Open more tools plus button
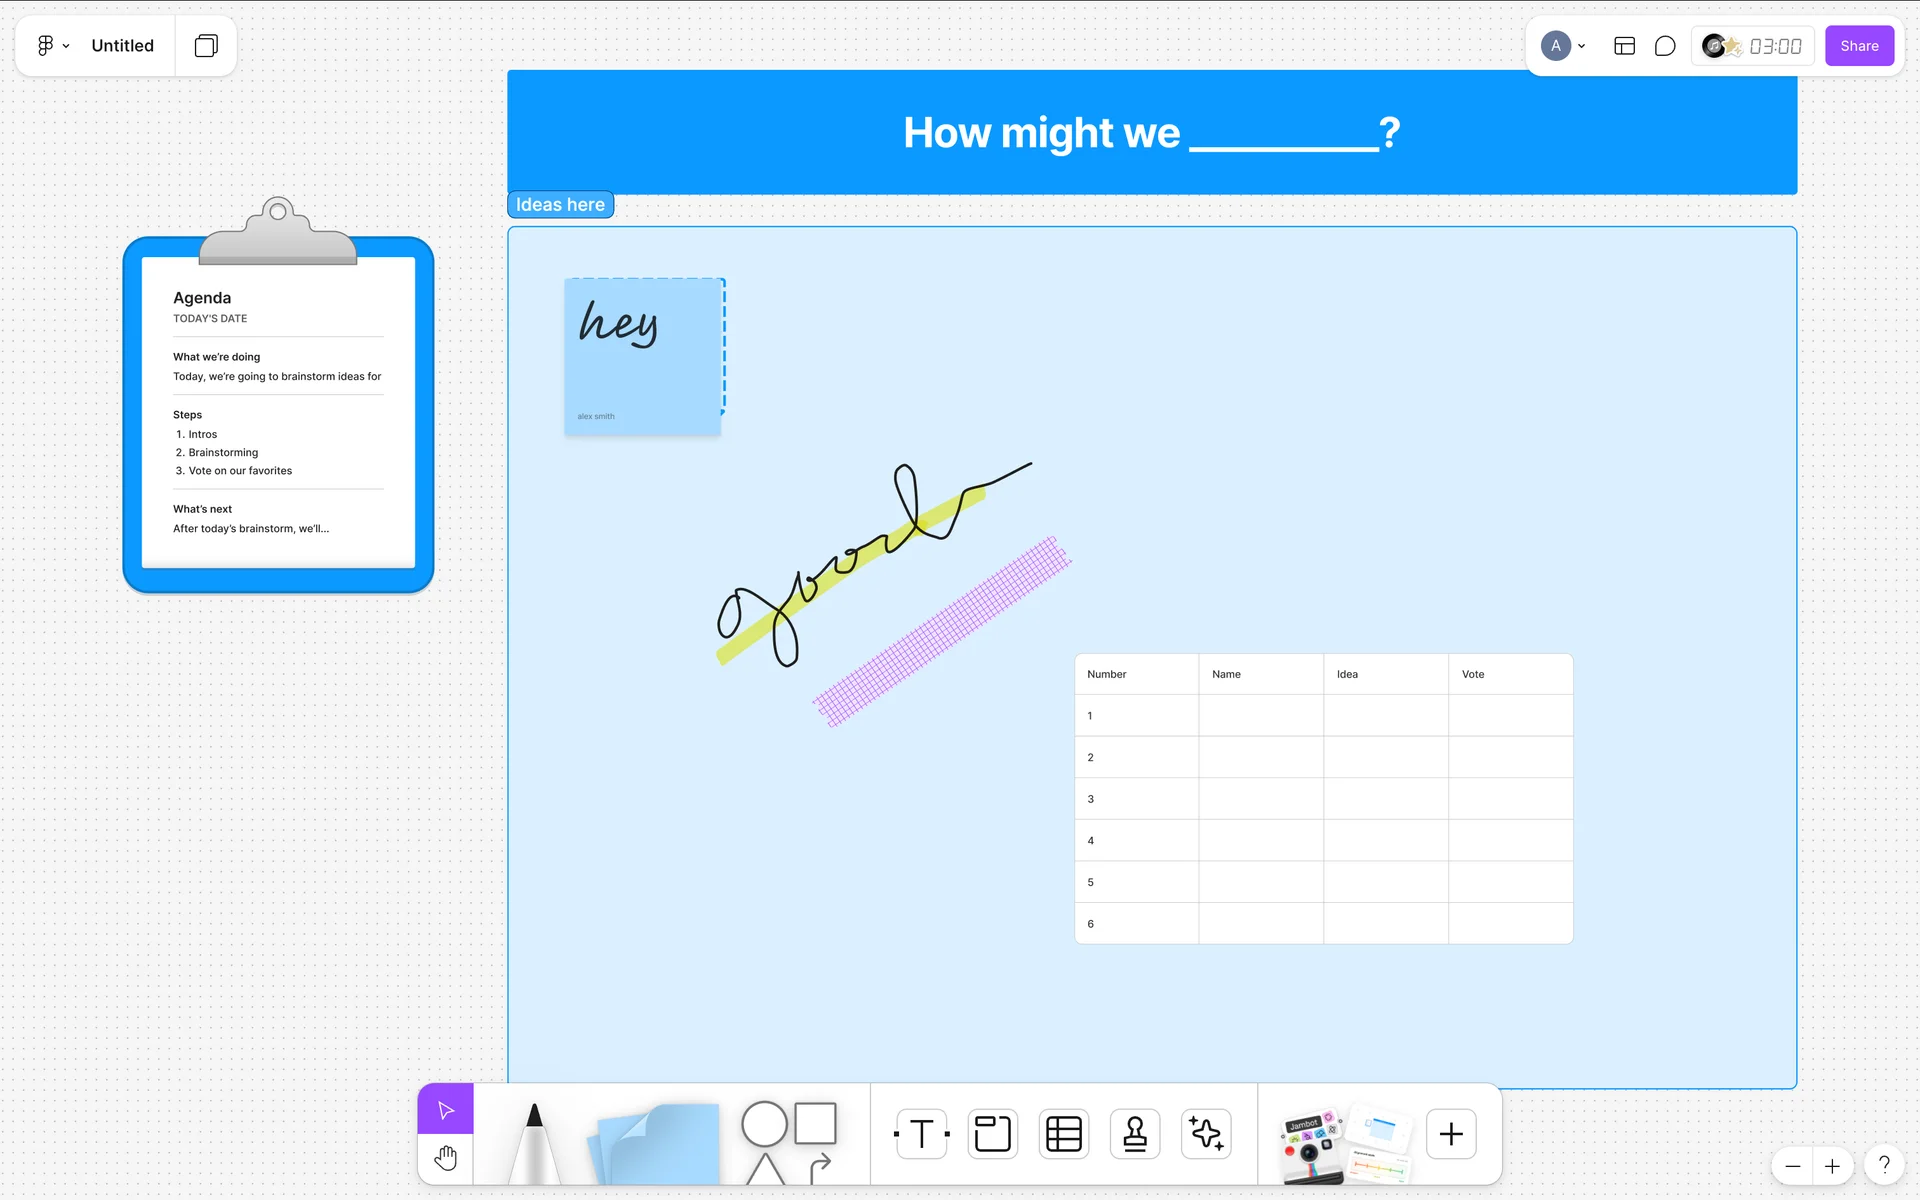This screenshot has height=1200, width=1920. 1451,1134
